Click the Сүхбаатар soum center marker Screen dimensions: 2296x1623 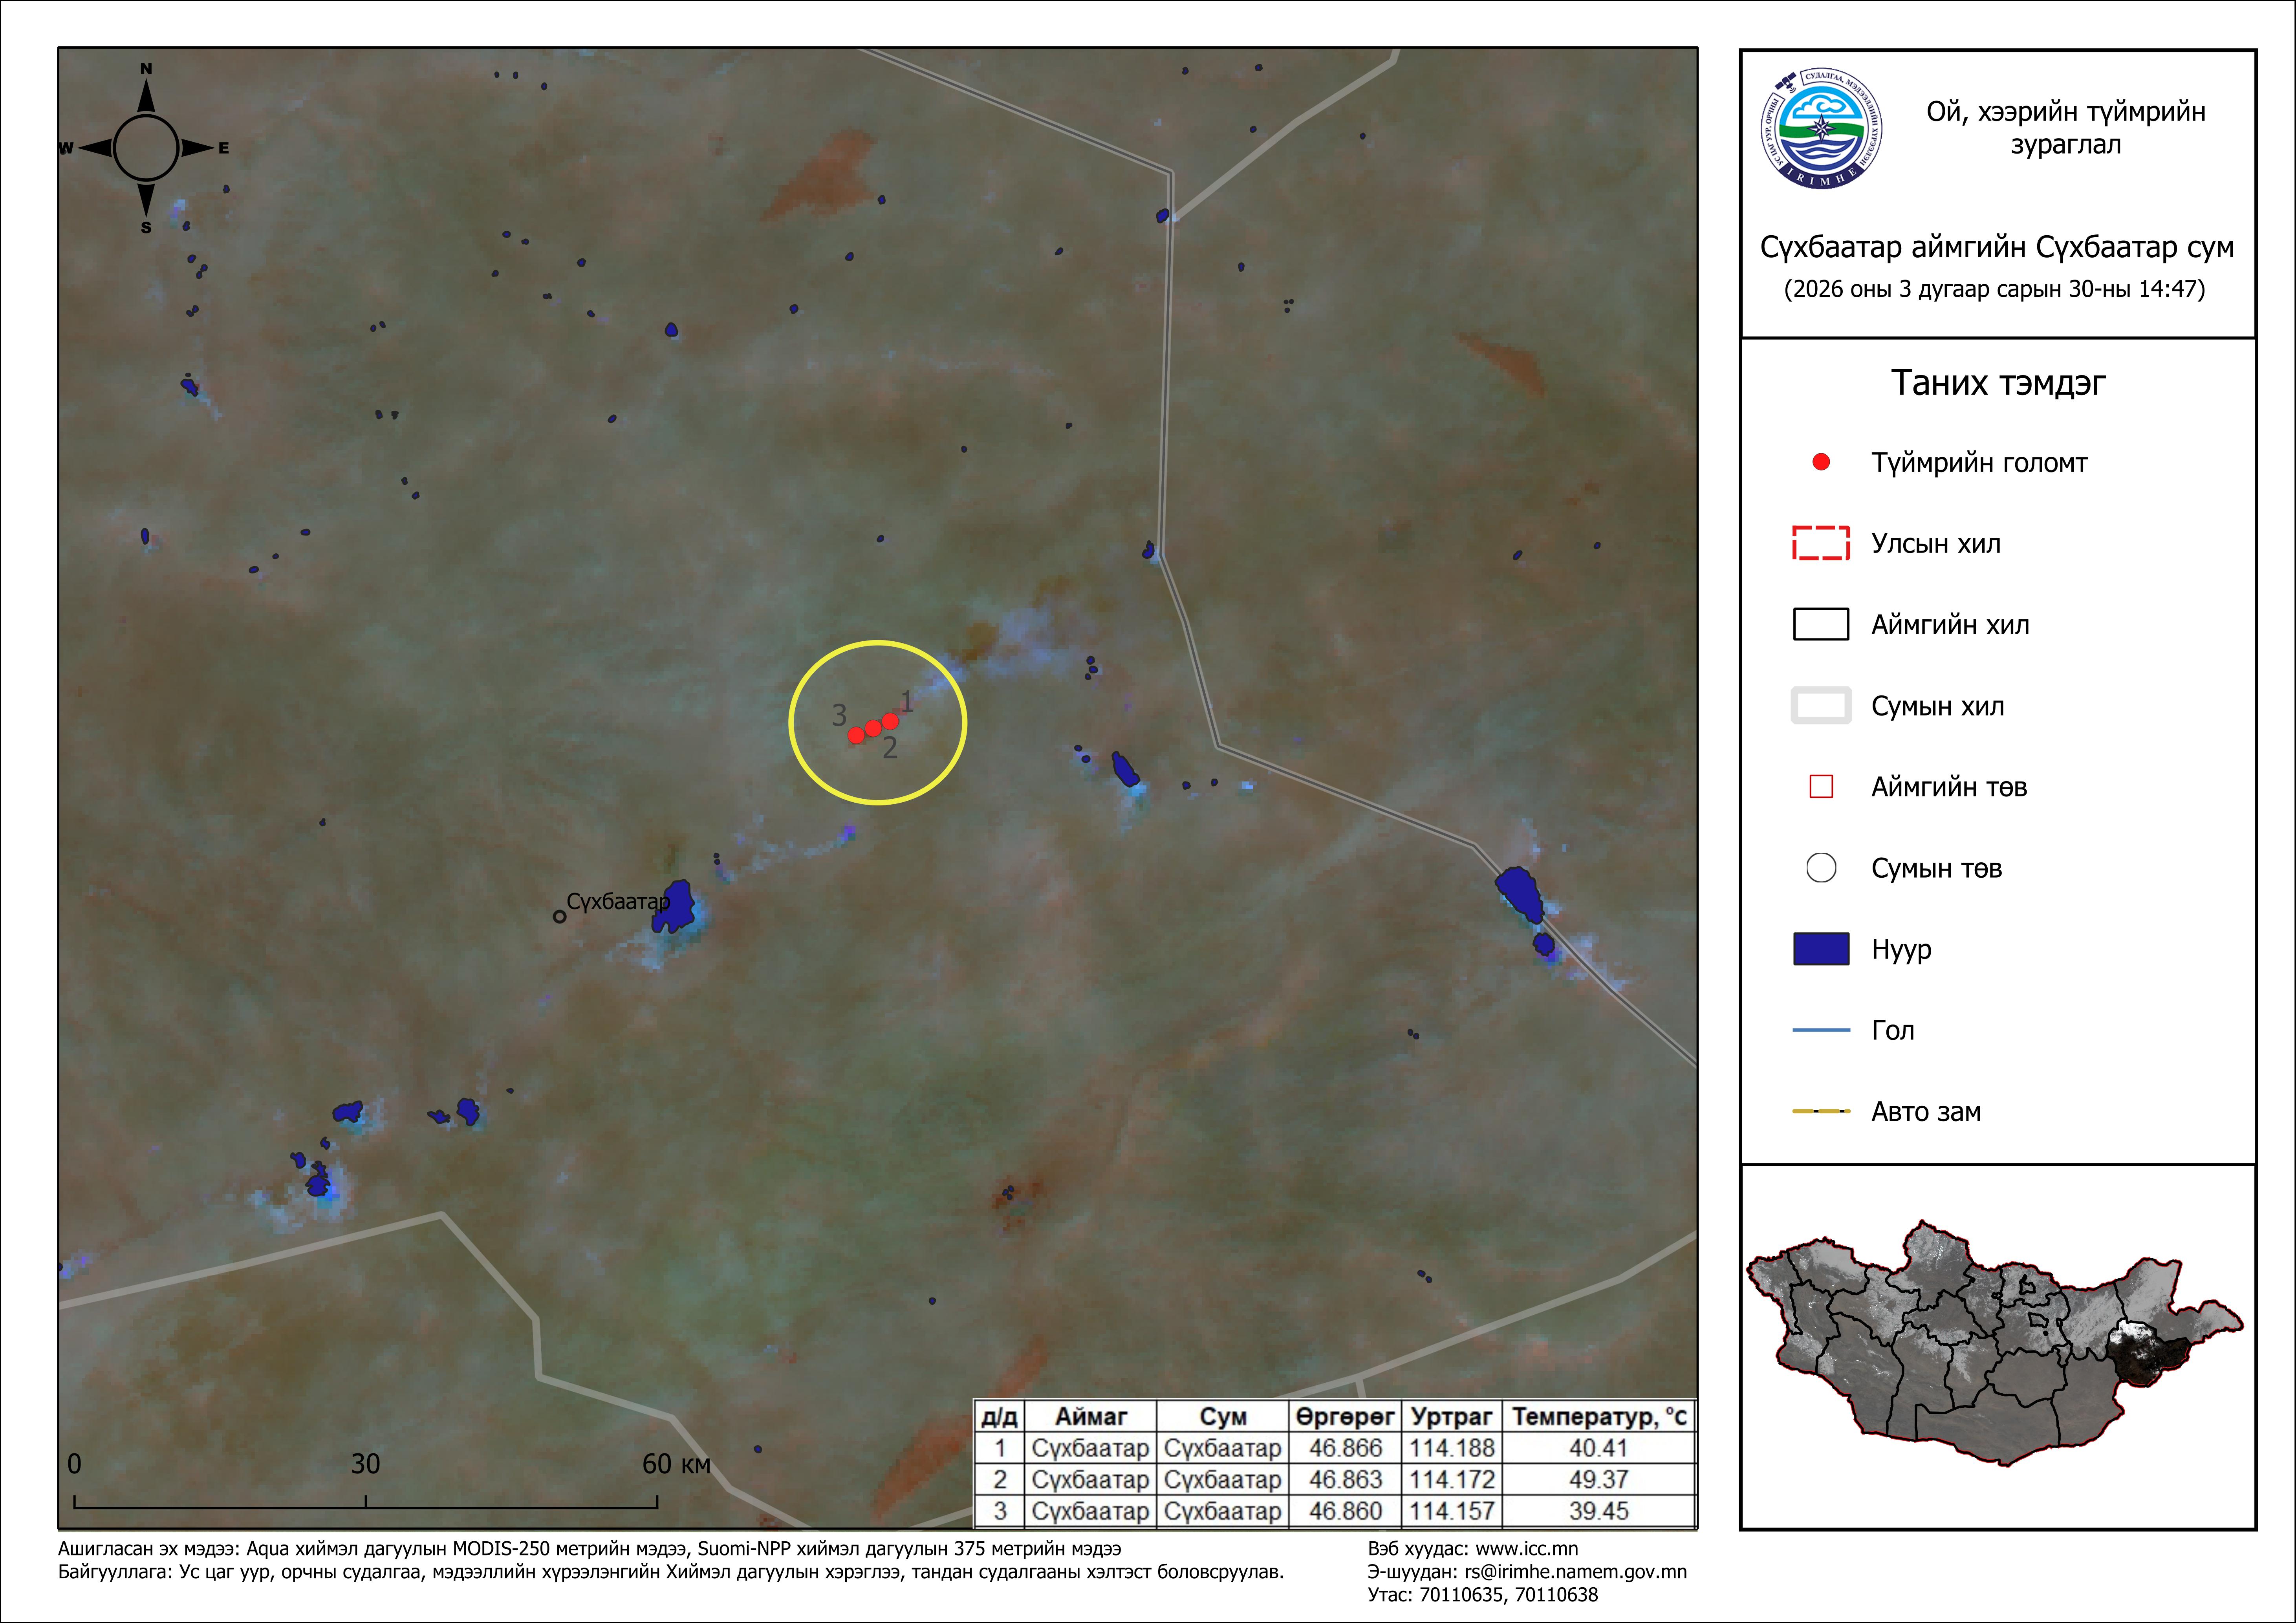pos(560,916)
